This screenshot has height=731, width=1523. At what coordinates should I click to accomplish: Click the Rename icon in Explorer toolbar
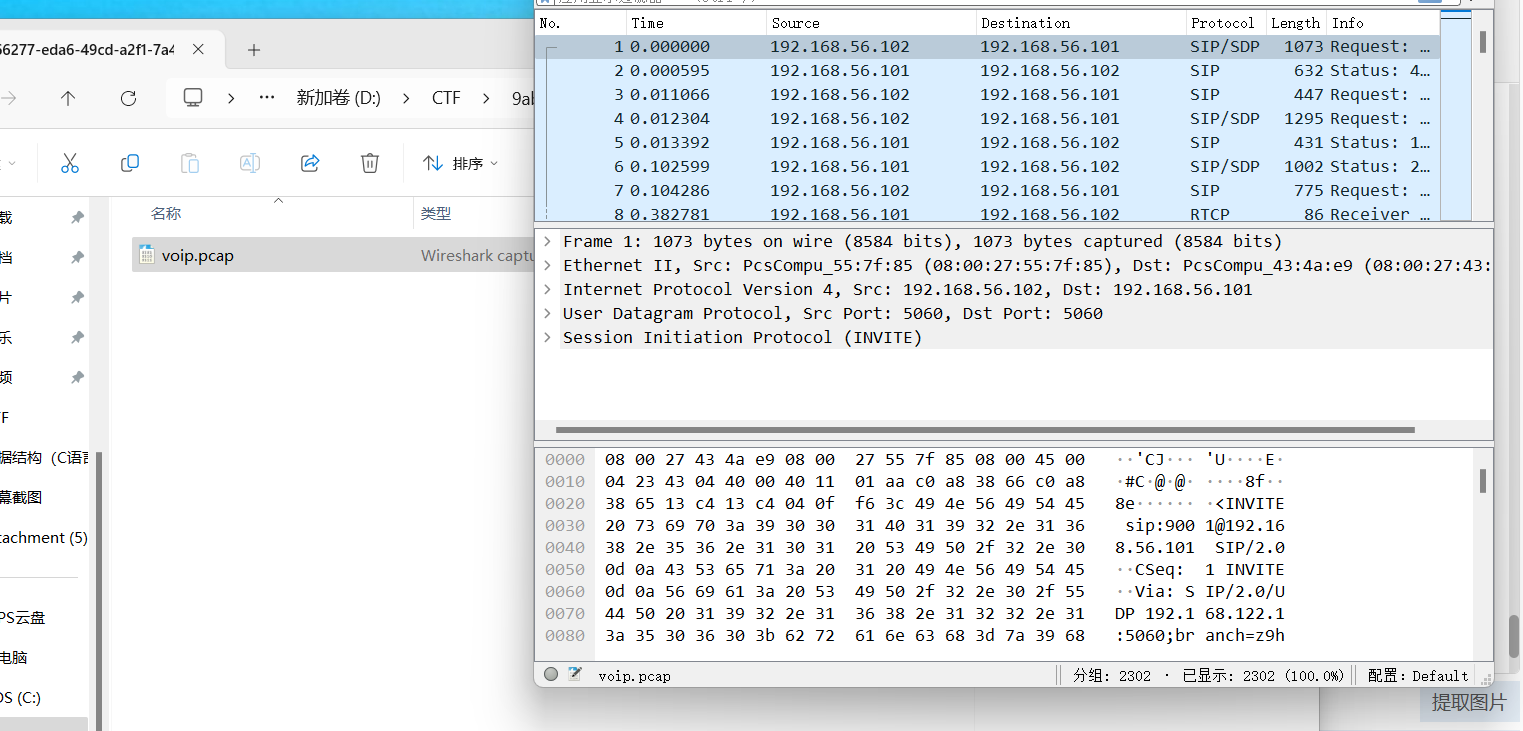(250, 163)
